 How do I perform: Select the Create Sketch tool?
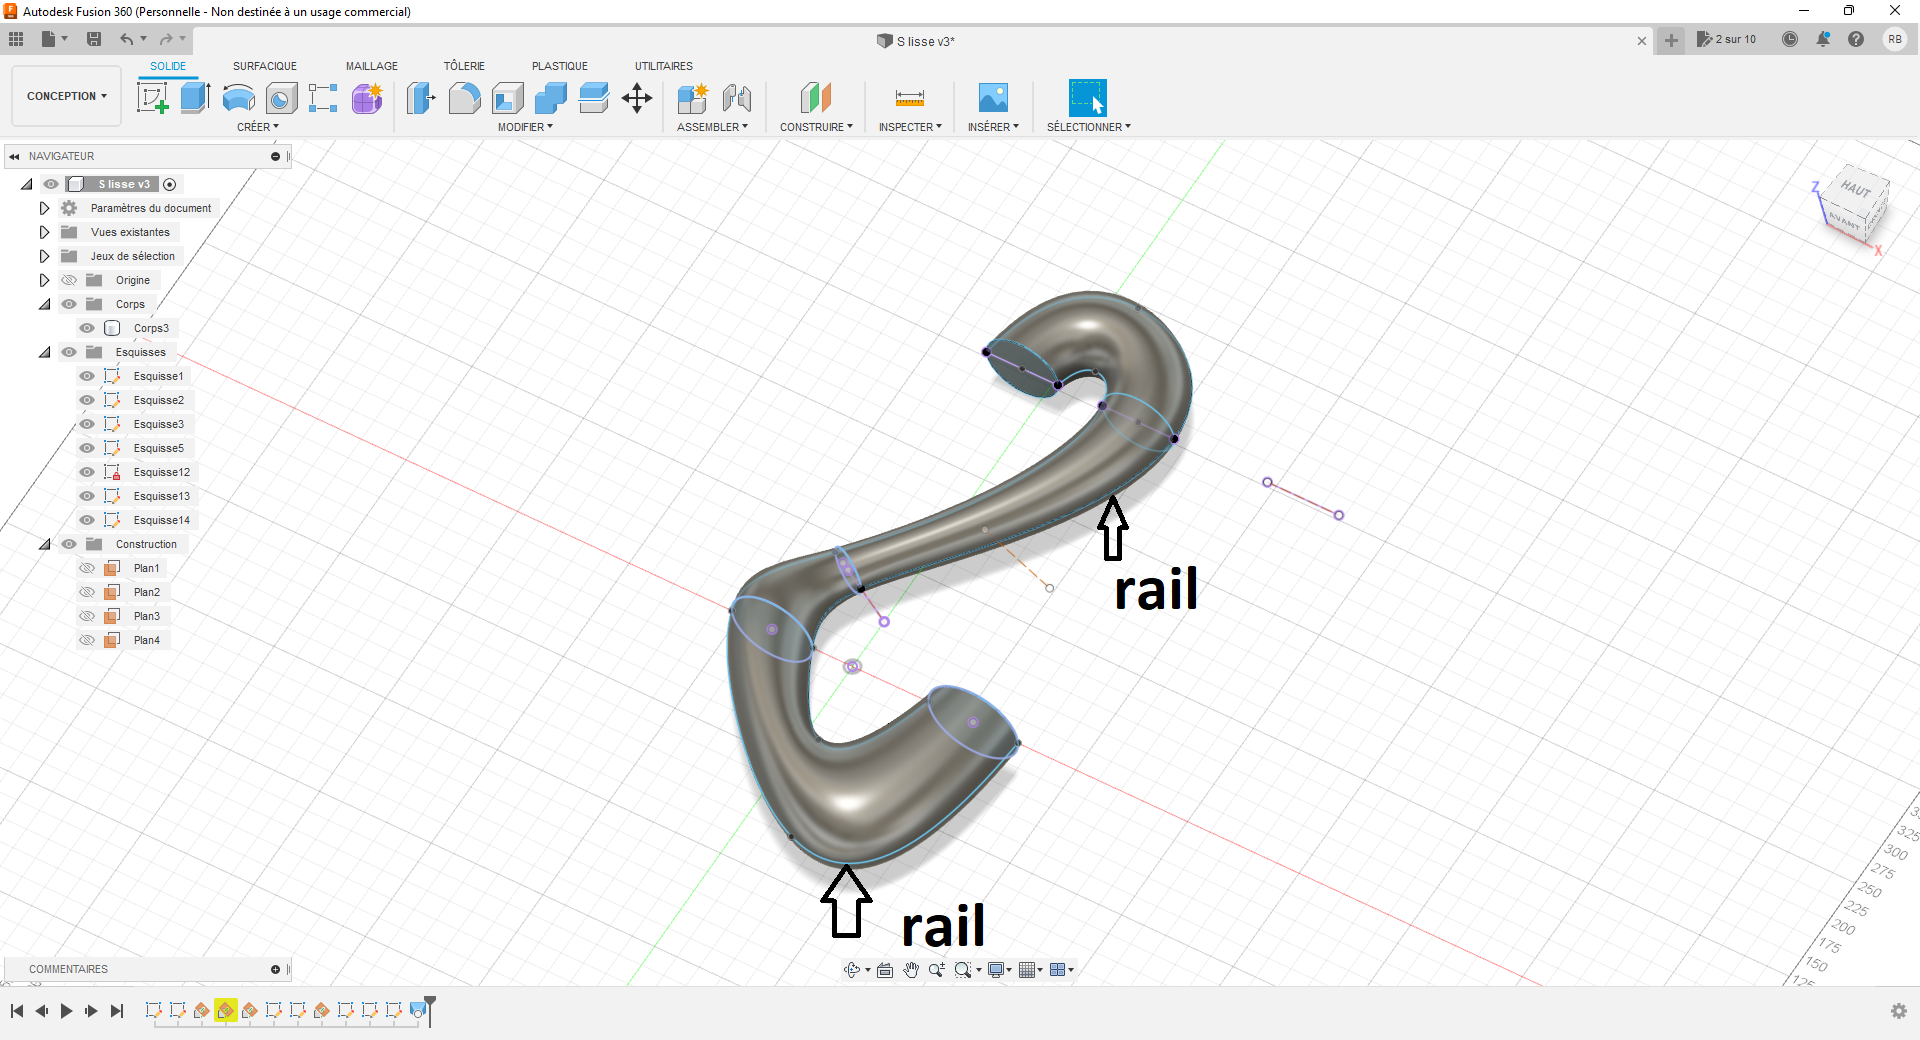pos(152,98)
